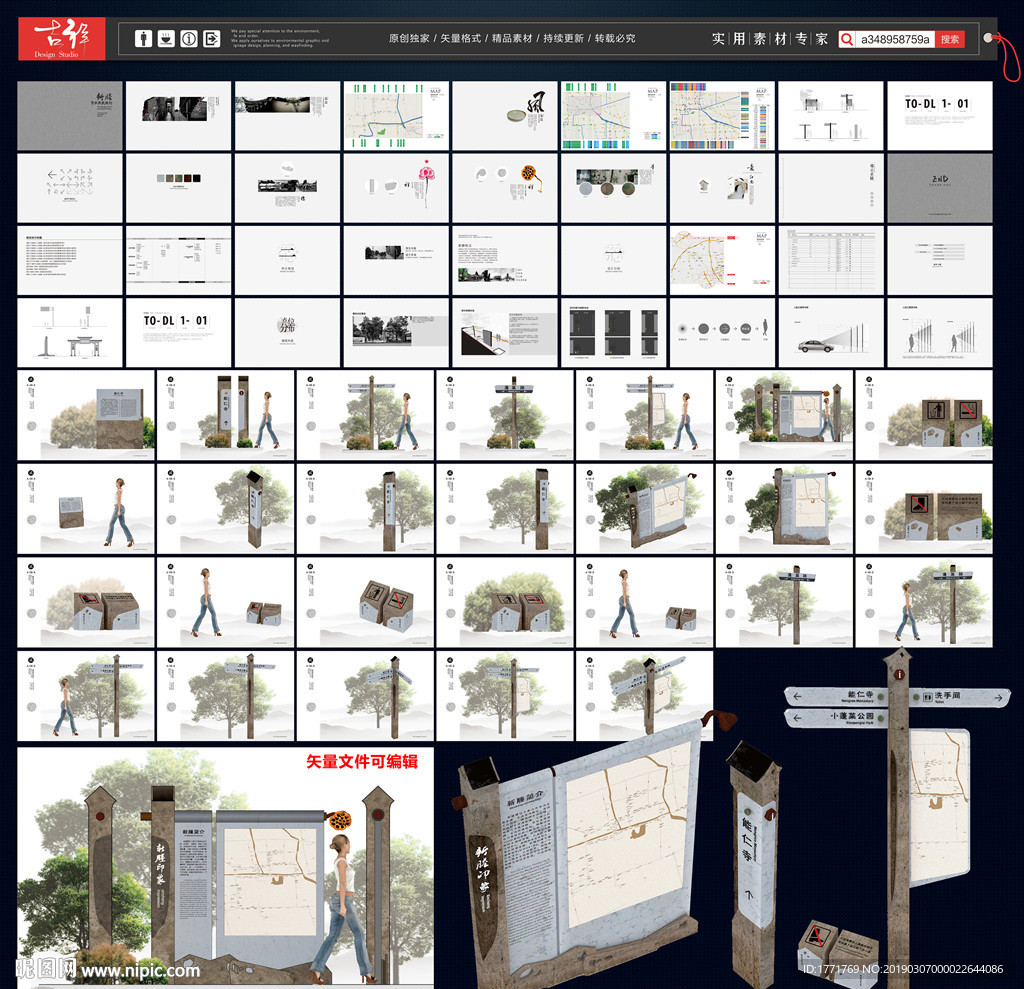1024x989 pixels.
Task: Open the archway gate elevation thumbnail
Action: click(x=70, y=332)
